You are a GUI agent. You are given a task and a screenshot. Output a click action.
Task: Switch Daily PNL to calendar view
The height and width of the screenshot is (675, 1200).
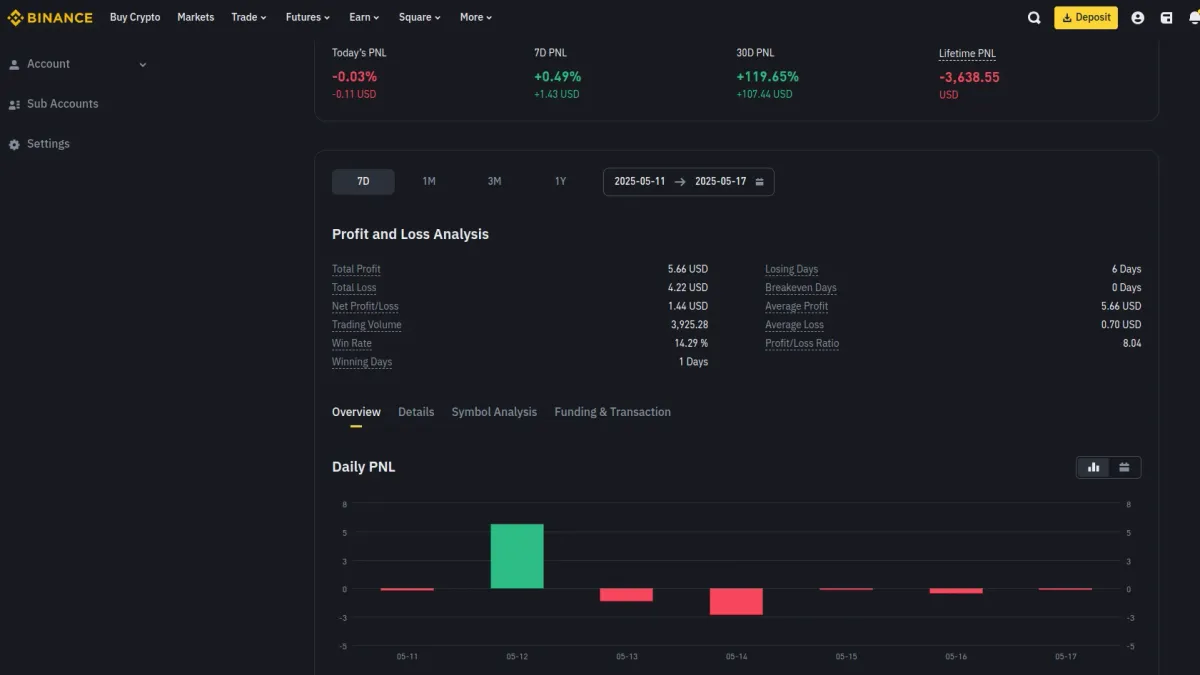click(x=1124, y=467)
